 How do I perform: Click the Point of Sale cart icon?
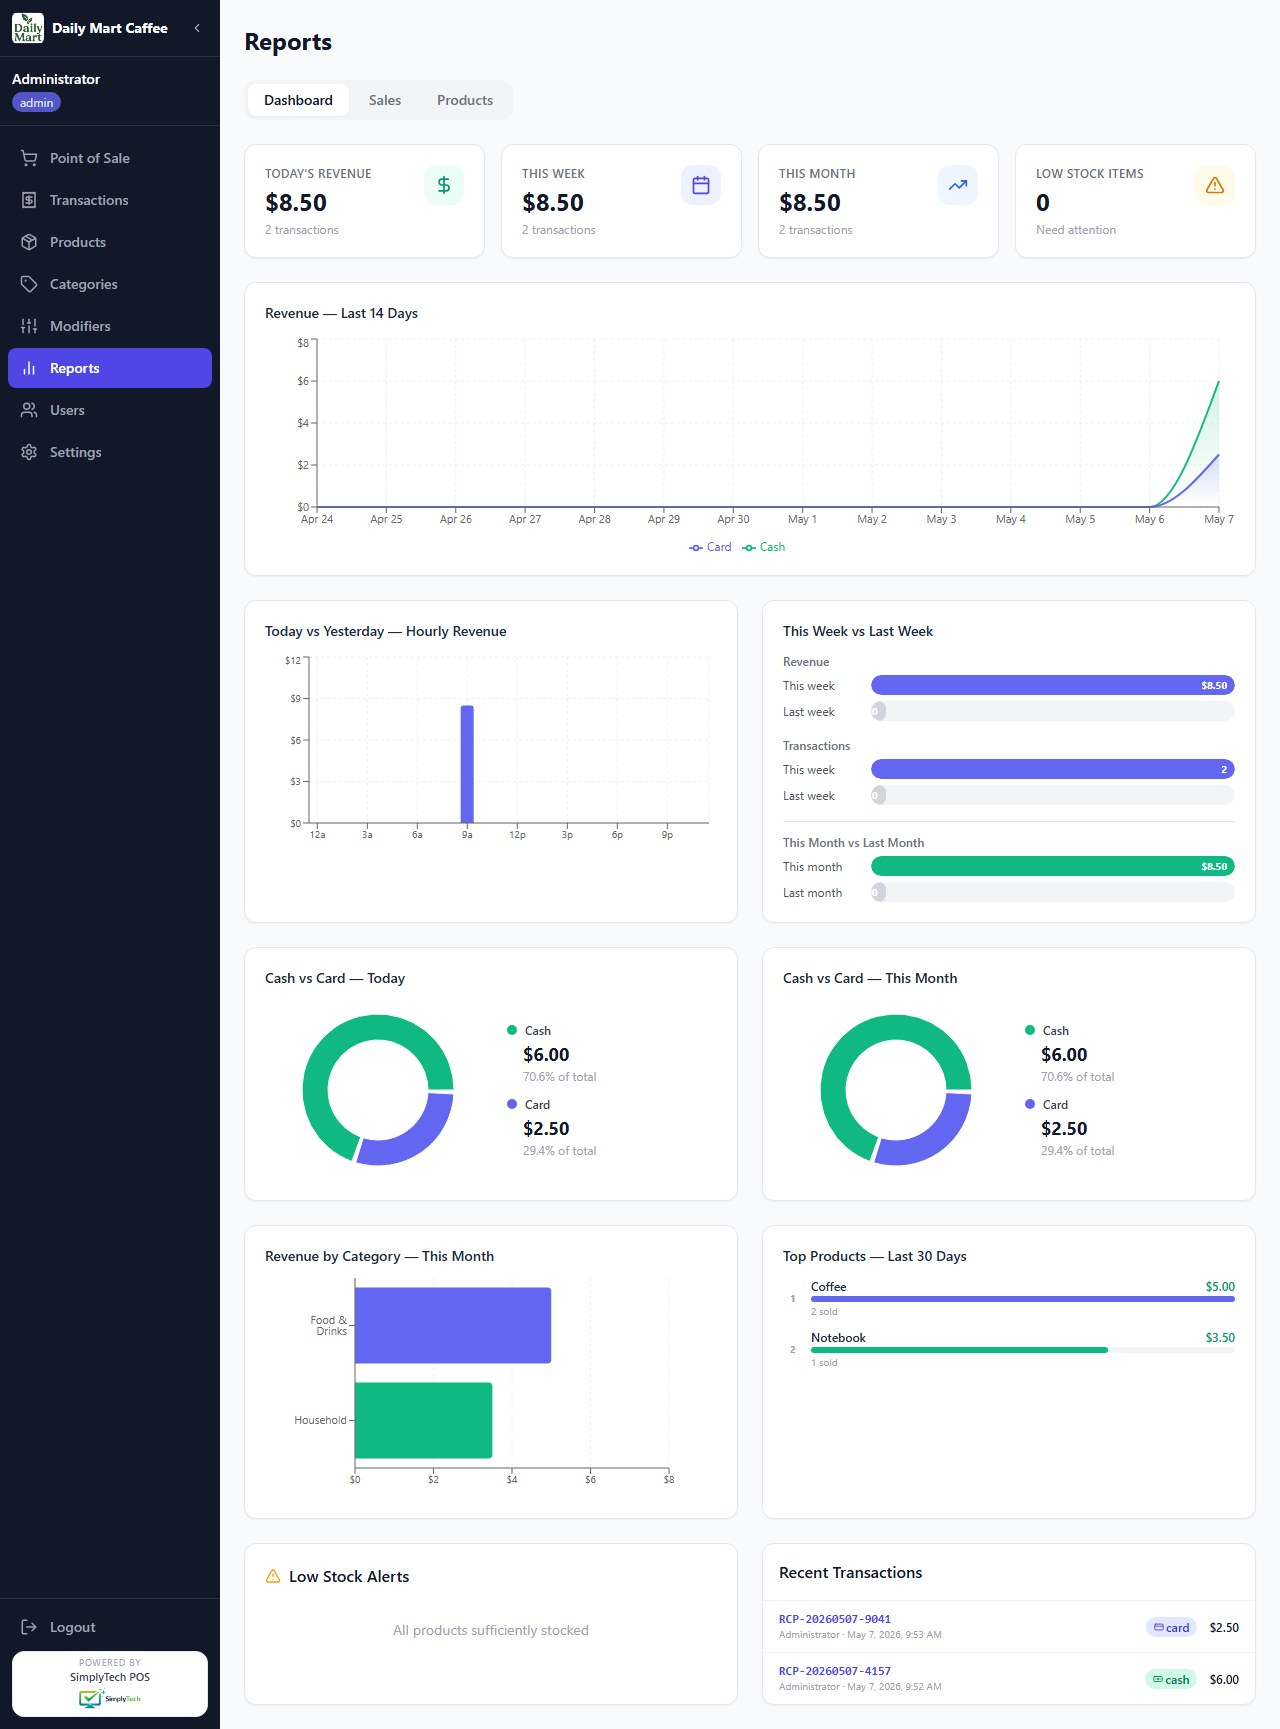point(29,158)
